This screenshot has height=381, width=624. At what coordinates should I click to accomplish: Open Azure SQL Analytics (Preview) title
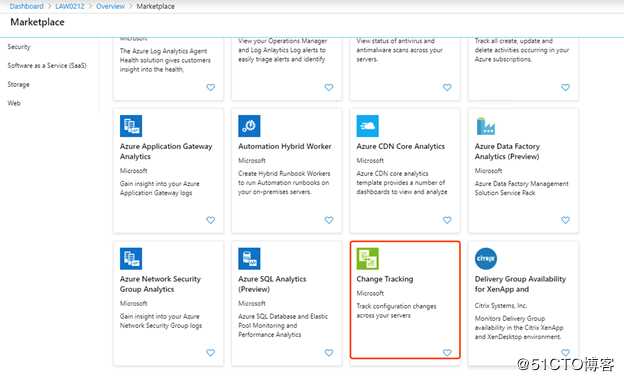[x=272, y=284]
